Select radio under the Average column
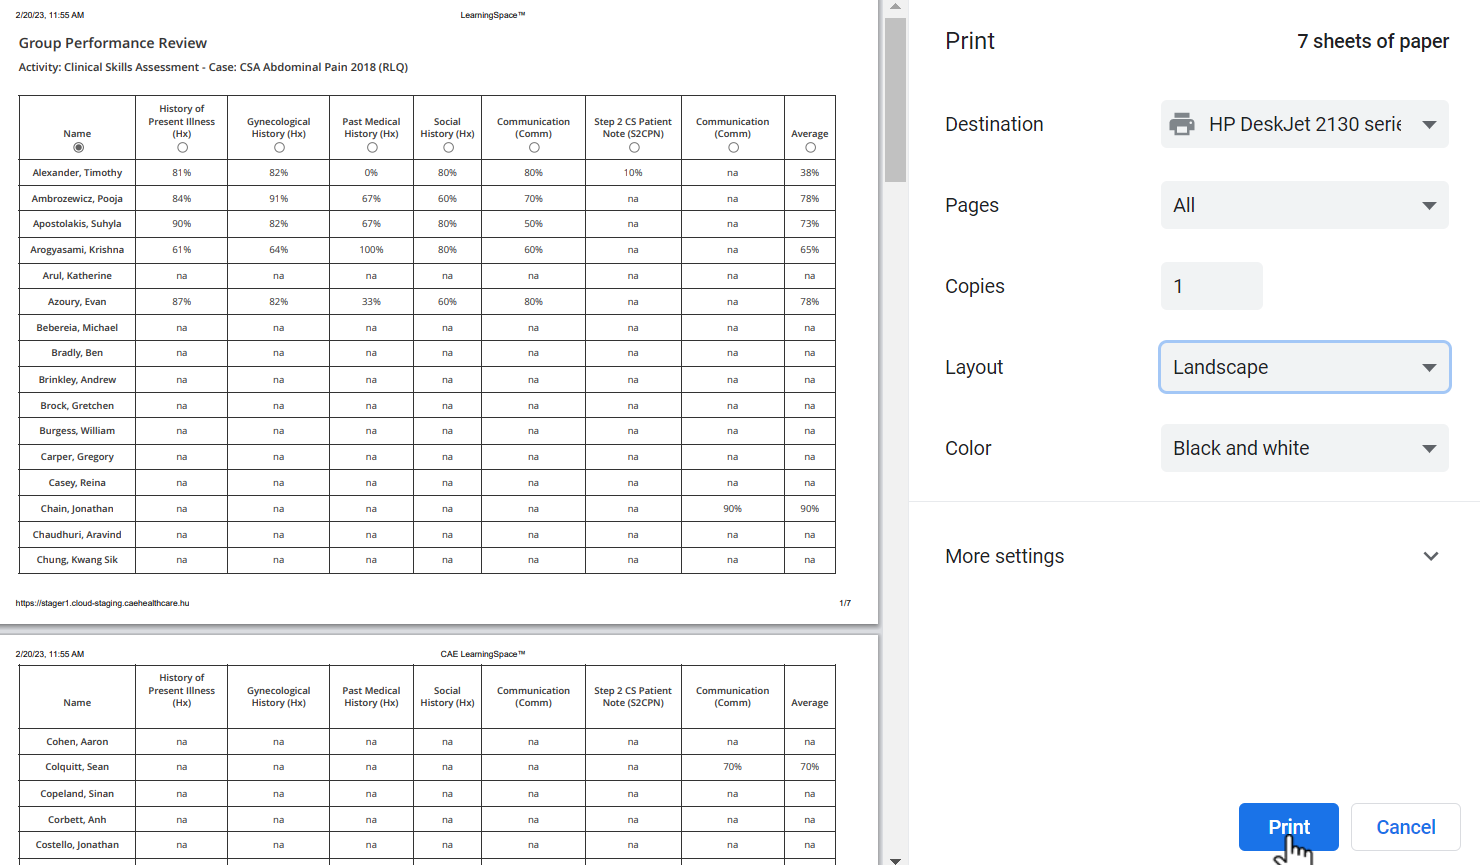The image size is (1480, 865). coord(810,147)
